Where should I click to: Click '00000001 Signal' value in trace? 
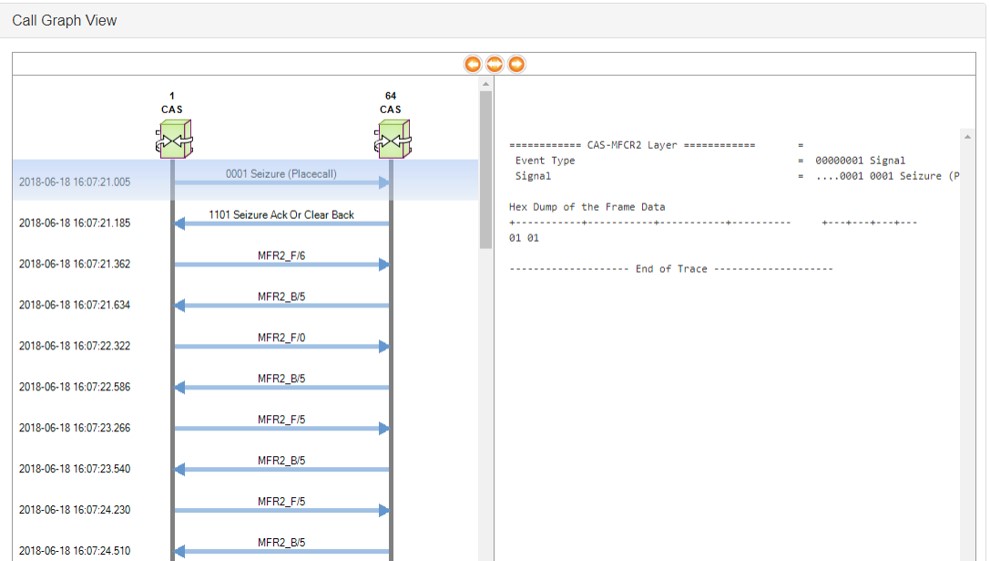(860, 160)
